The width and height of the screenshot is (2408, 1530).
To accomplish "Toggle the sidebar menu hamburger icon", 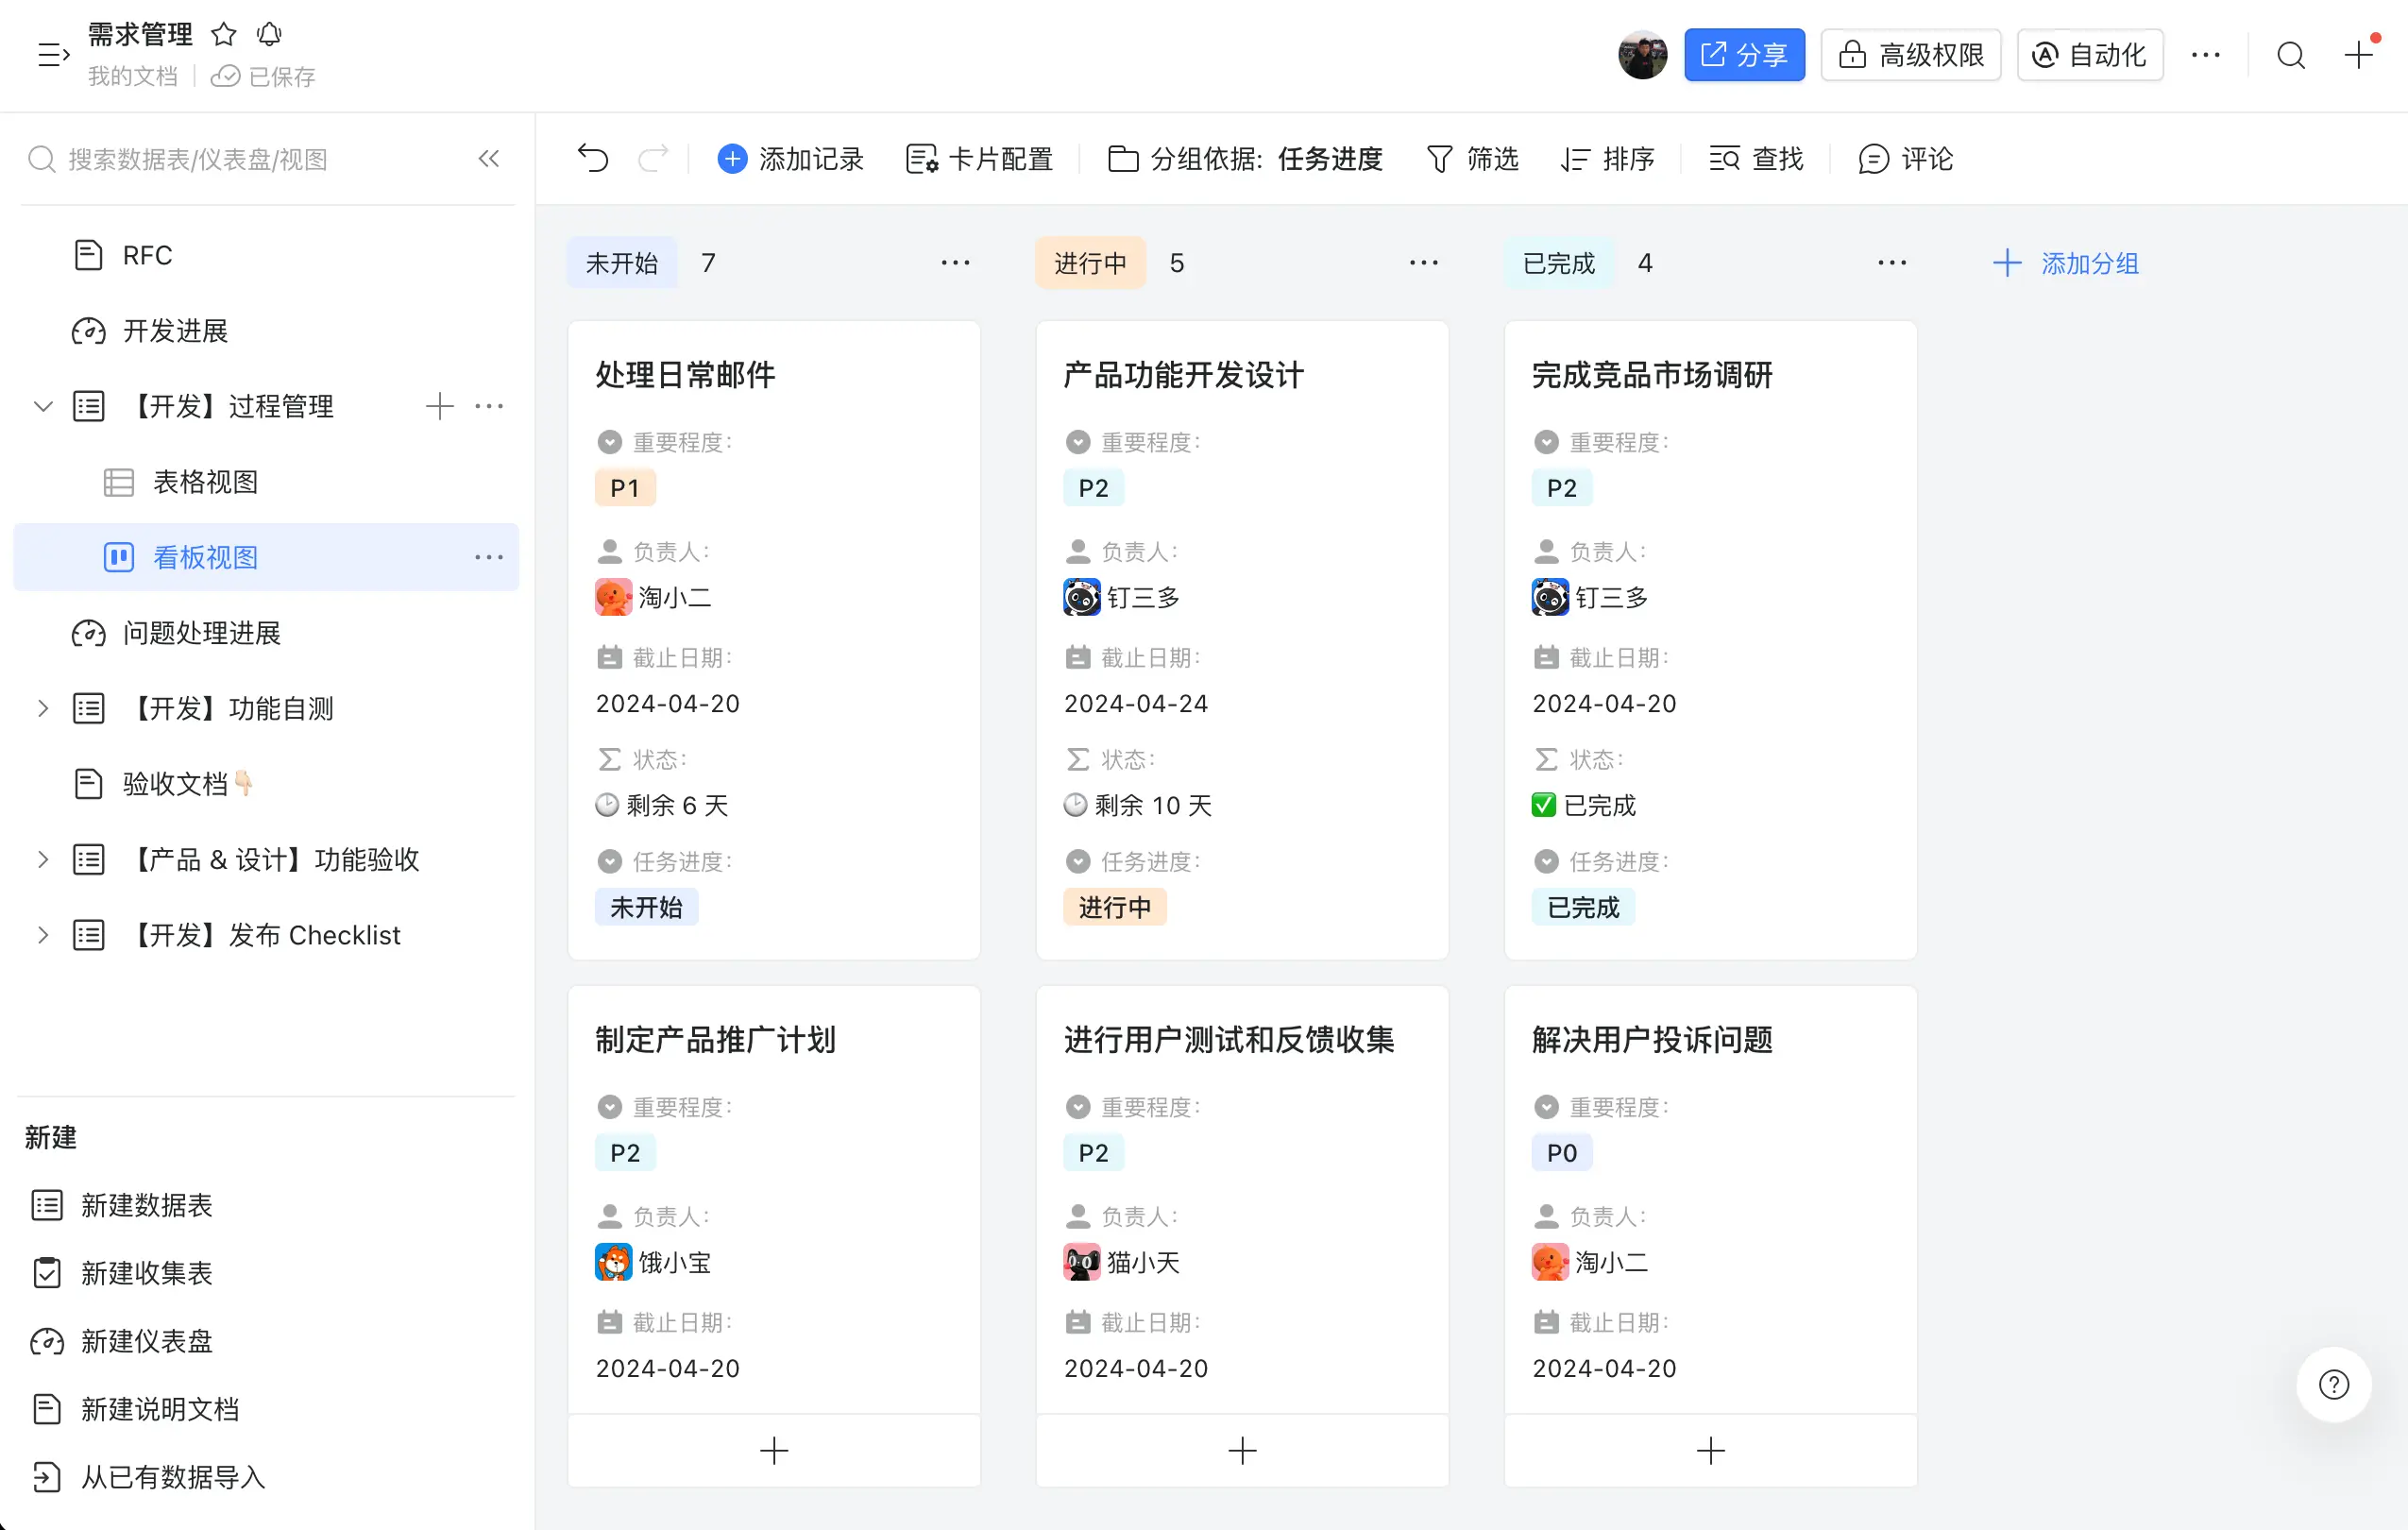I will tap(53, 55).
